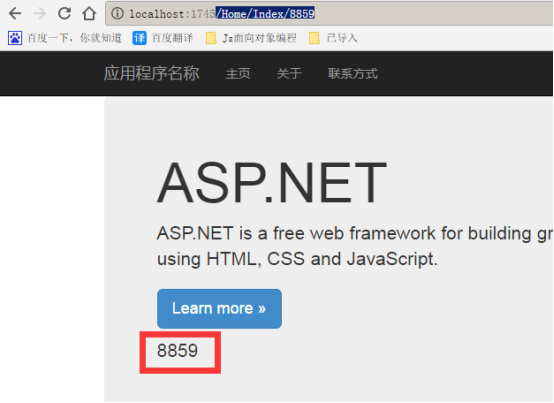Open the browser home page icon
Viewport: 554px width, 403px height.
89,13
